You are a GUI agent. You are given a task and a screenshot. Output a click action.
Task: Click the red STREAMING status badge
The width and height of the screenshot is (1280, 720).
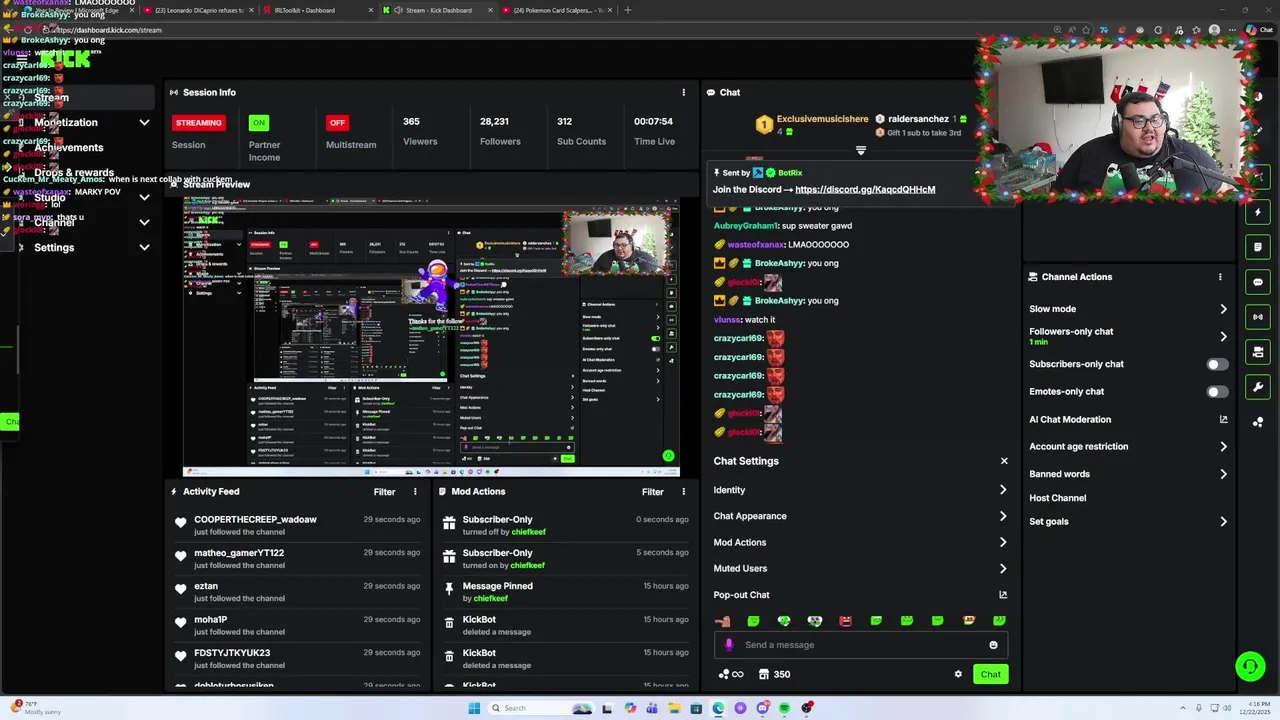click(x=198, y=123)
